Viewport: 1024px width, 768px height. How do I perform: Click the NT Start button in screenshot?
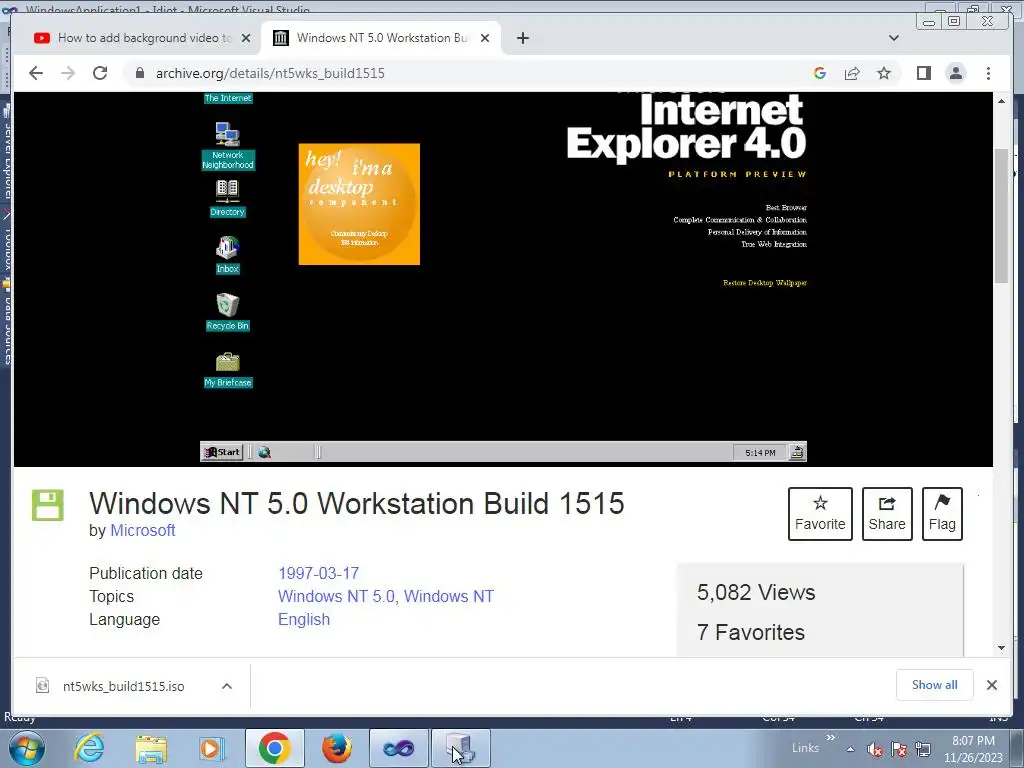point(222,452)
